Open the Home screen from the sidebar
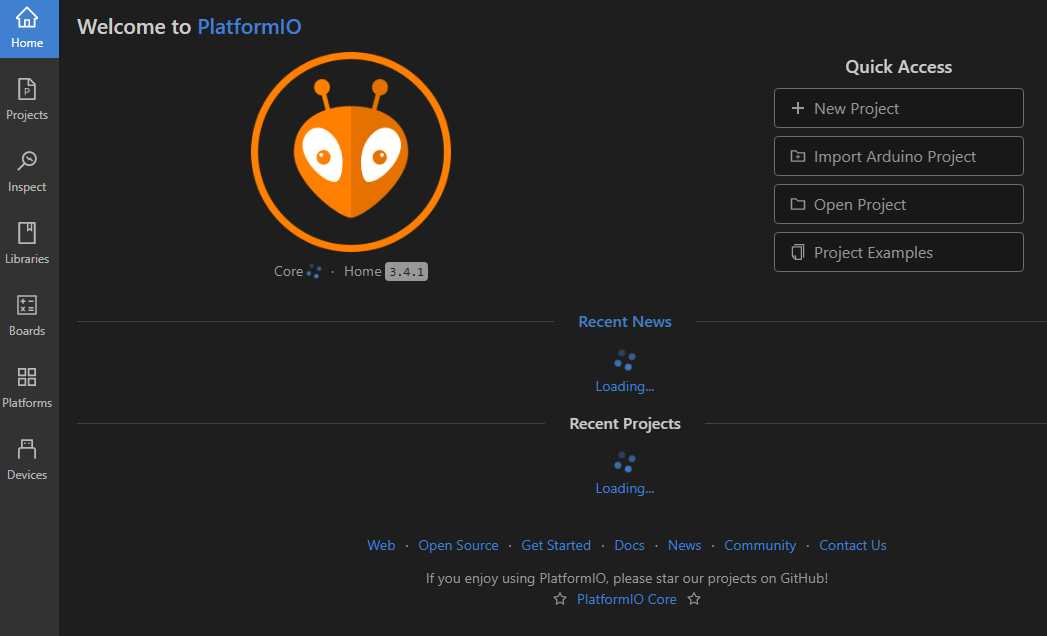Image resolution: width=1047 pixels, height=636 pixels. tap(28, 20)
